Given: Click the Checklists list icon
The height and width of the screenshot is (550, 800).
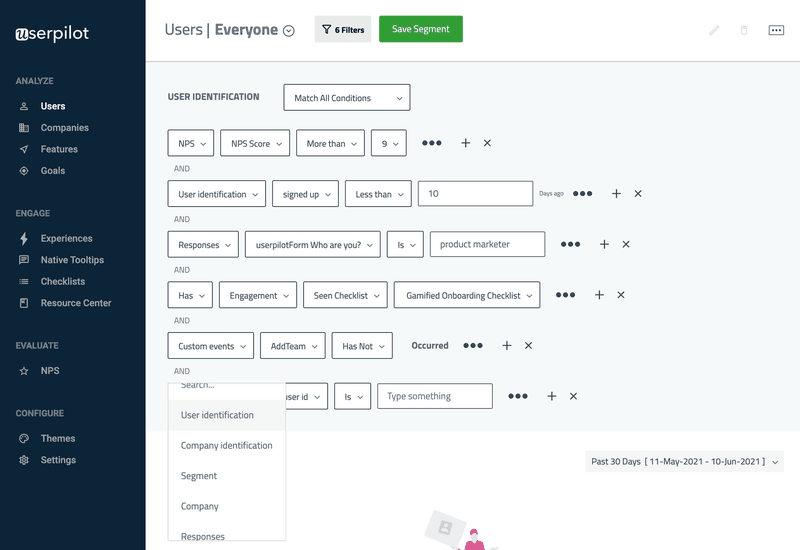Looking at the screenshot, I should 23,282.
